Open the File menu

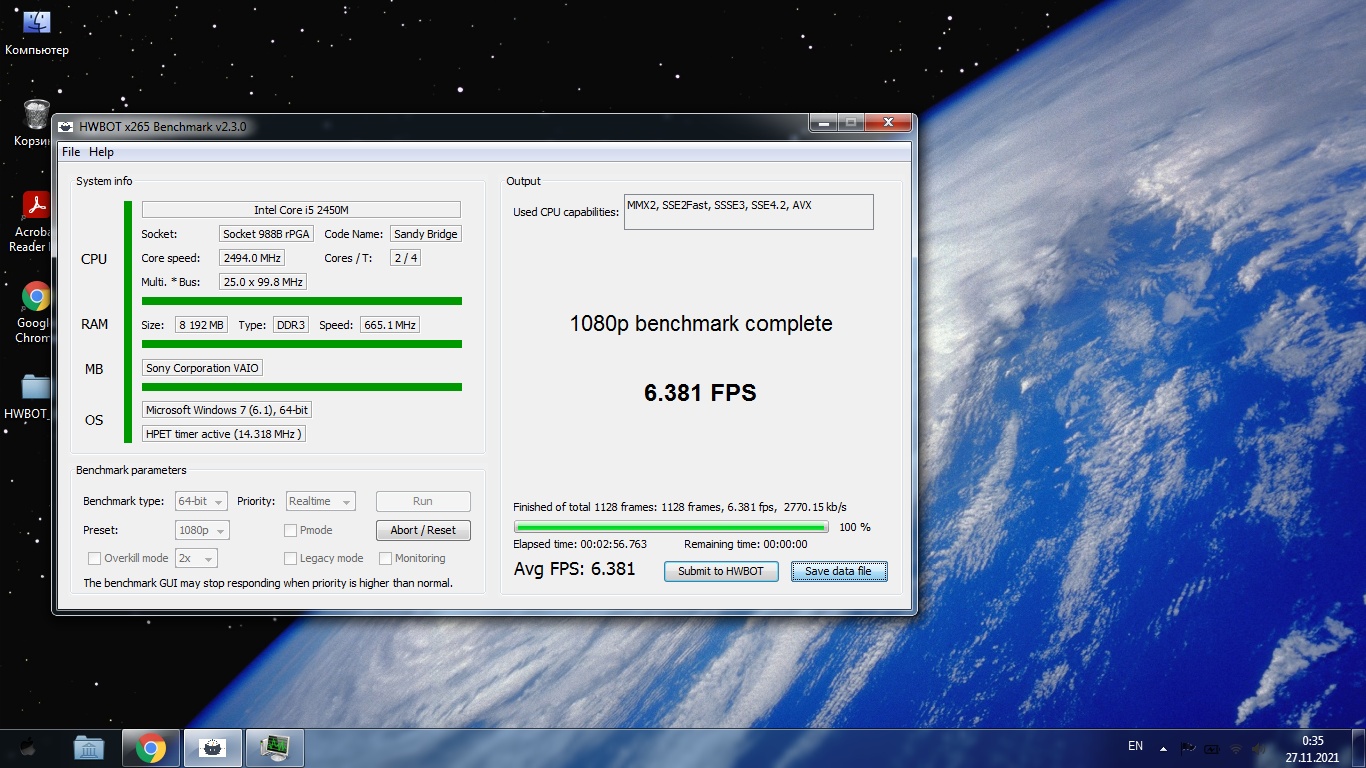tap(70, 152)
